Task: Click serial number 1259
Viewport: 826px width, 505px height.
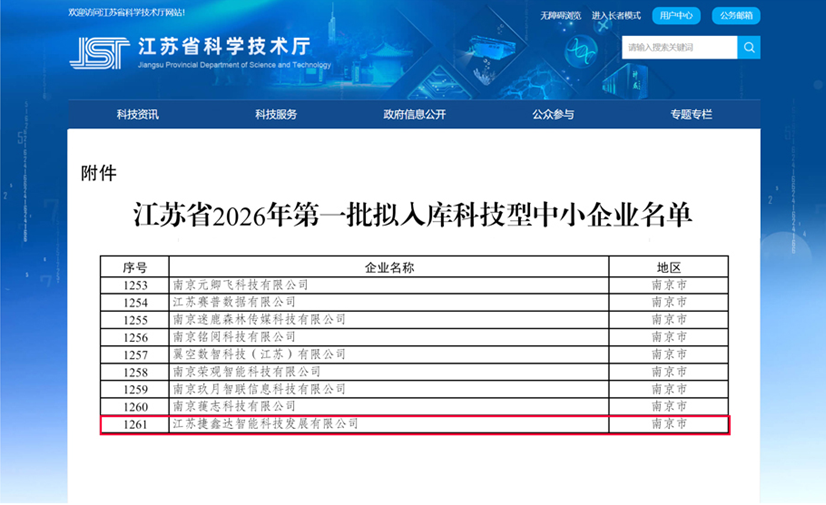Action: 135,390
